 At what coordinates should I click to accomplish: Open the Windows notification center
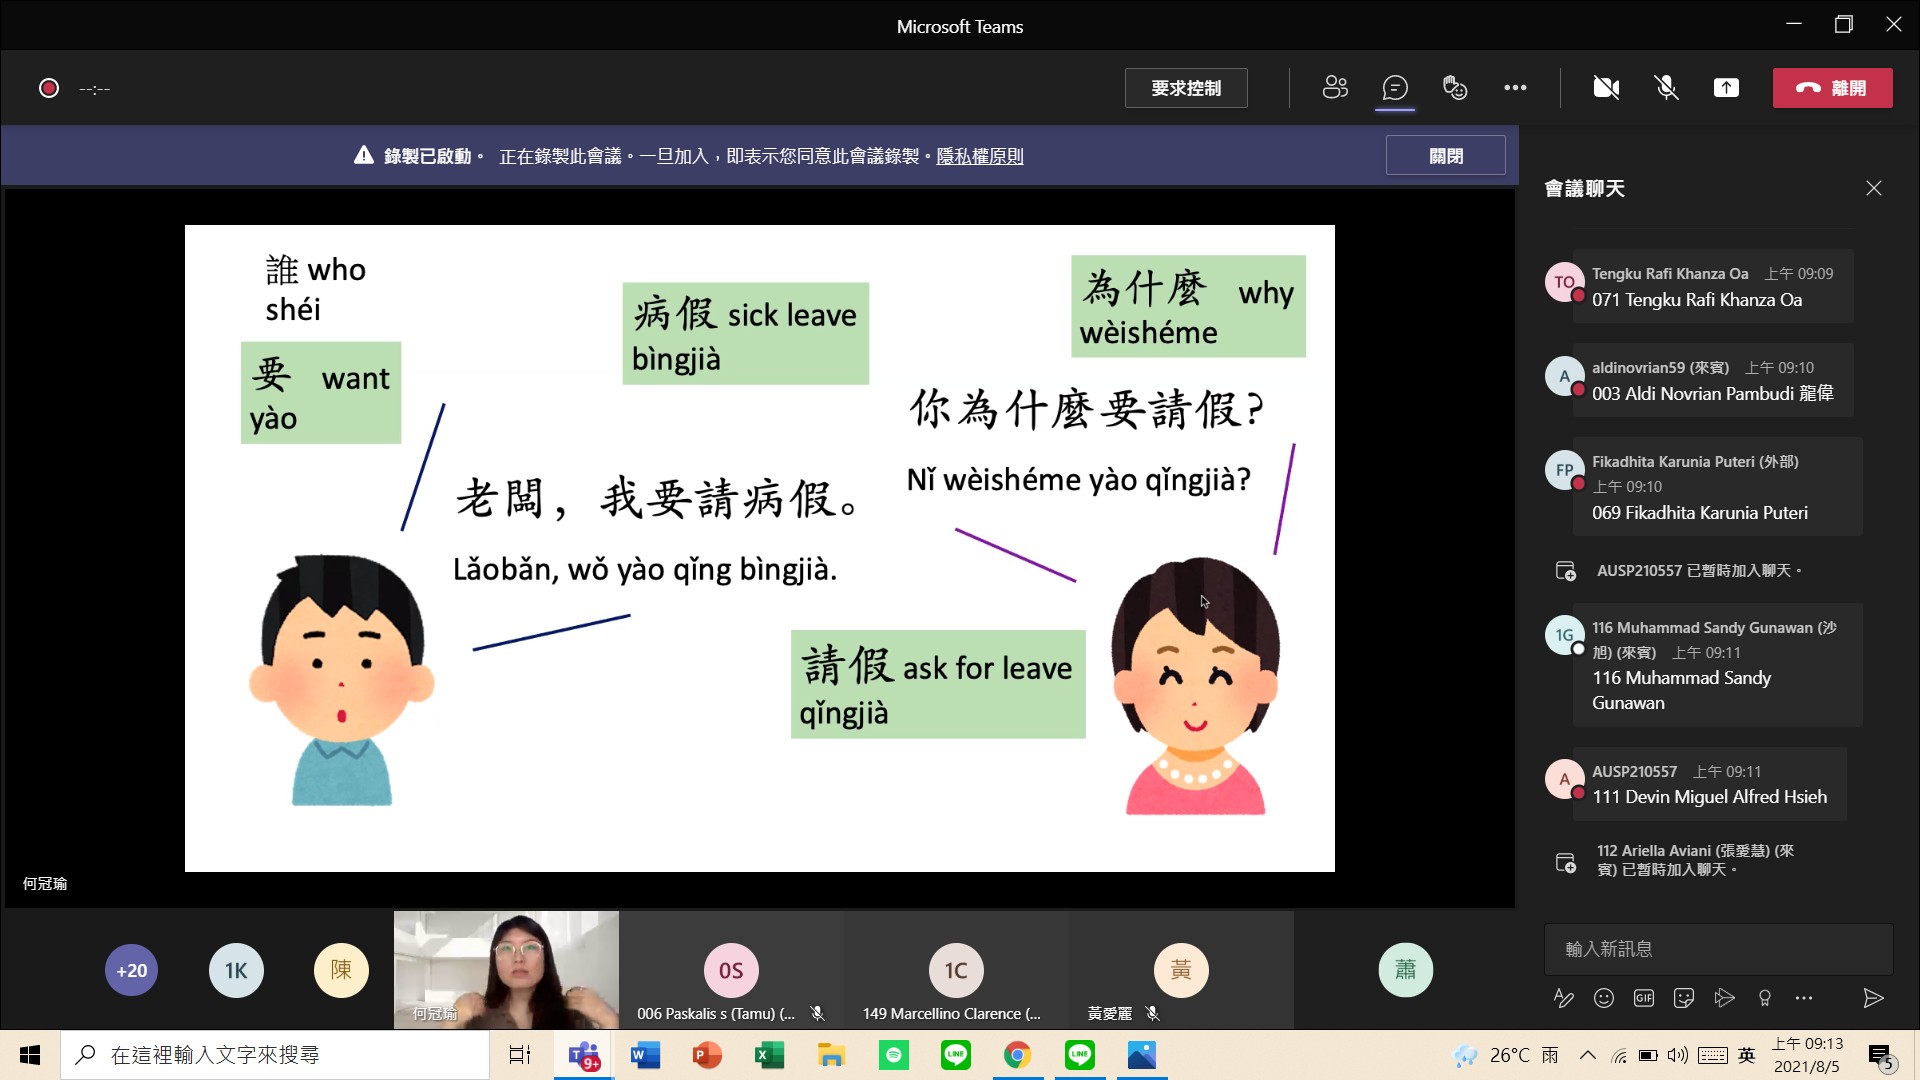tap(1880, 1055)
